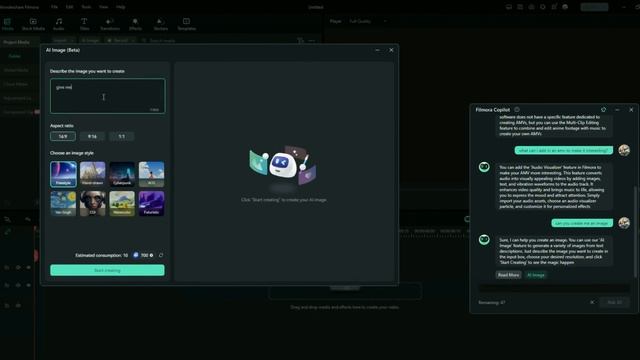Choose the Van Gogh image style
The height and width of the screenshot is (360, 640).
[63, 203]
